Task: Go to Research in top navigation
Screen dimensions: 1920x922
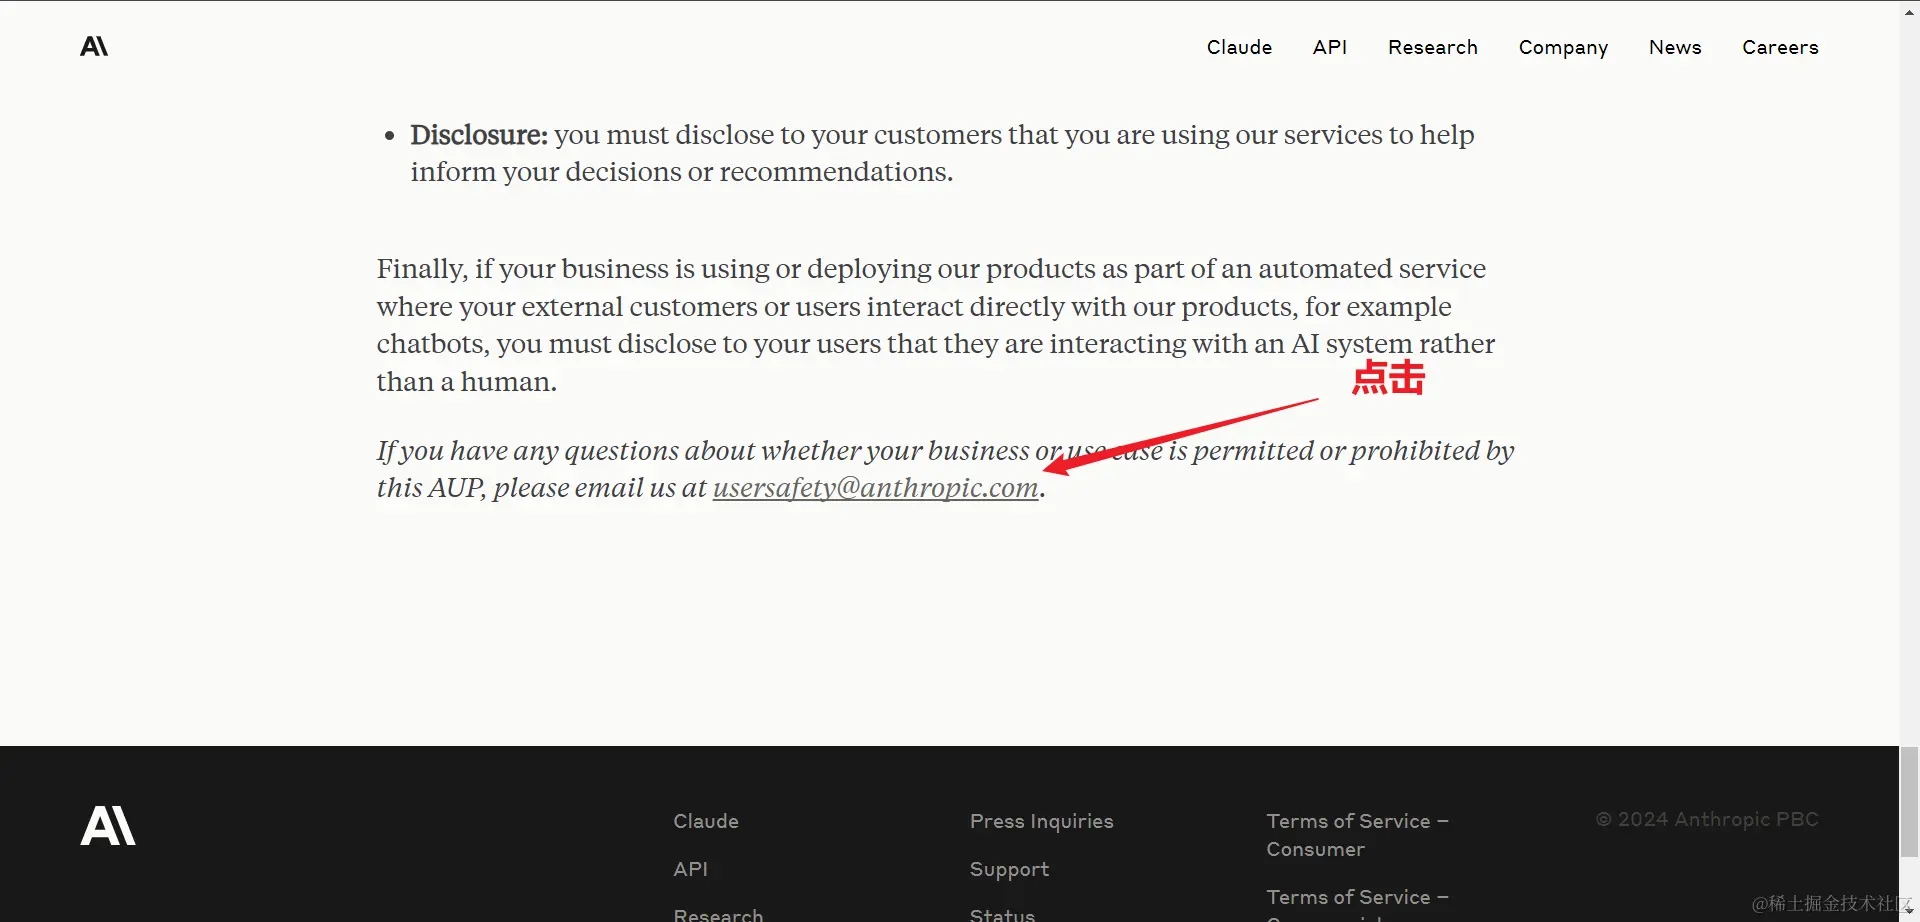Action: coord(1432,47)
